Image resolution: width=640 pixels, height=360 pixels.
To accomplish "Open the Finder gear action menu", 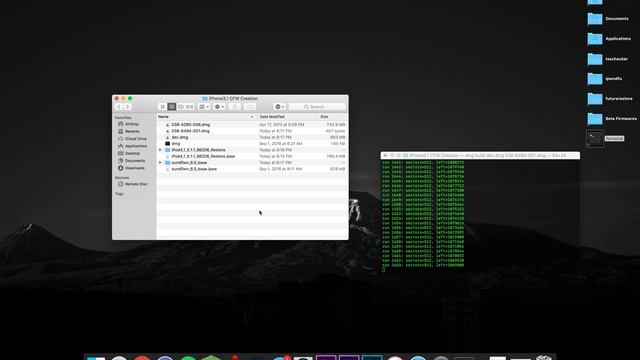I will coord(219,107).
